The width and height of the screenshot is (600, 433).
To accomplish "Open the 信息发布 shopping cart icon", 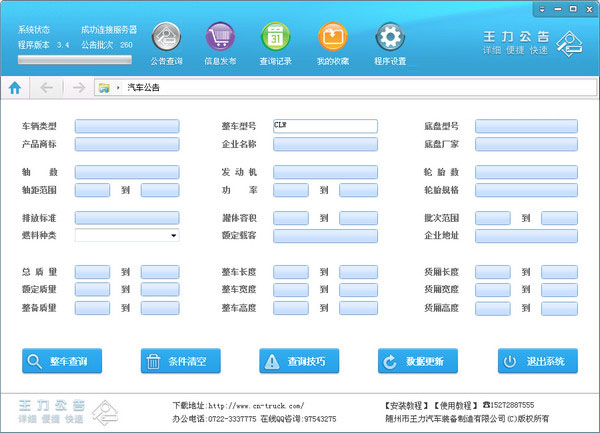I will point(220,39).
